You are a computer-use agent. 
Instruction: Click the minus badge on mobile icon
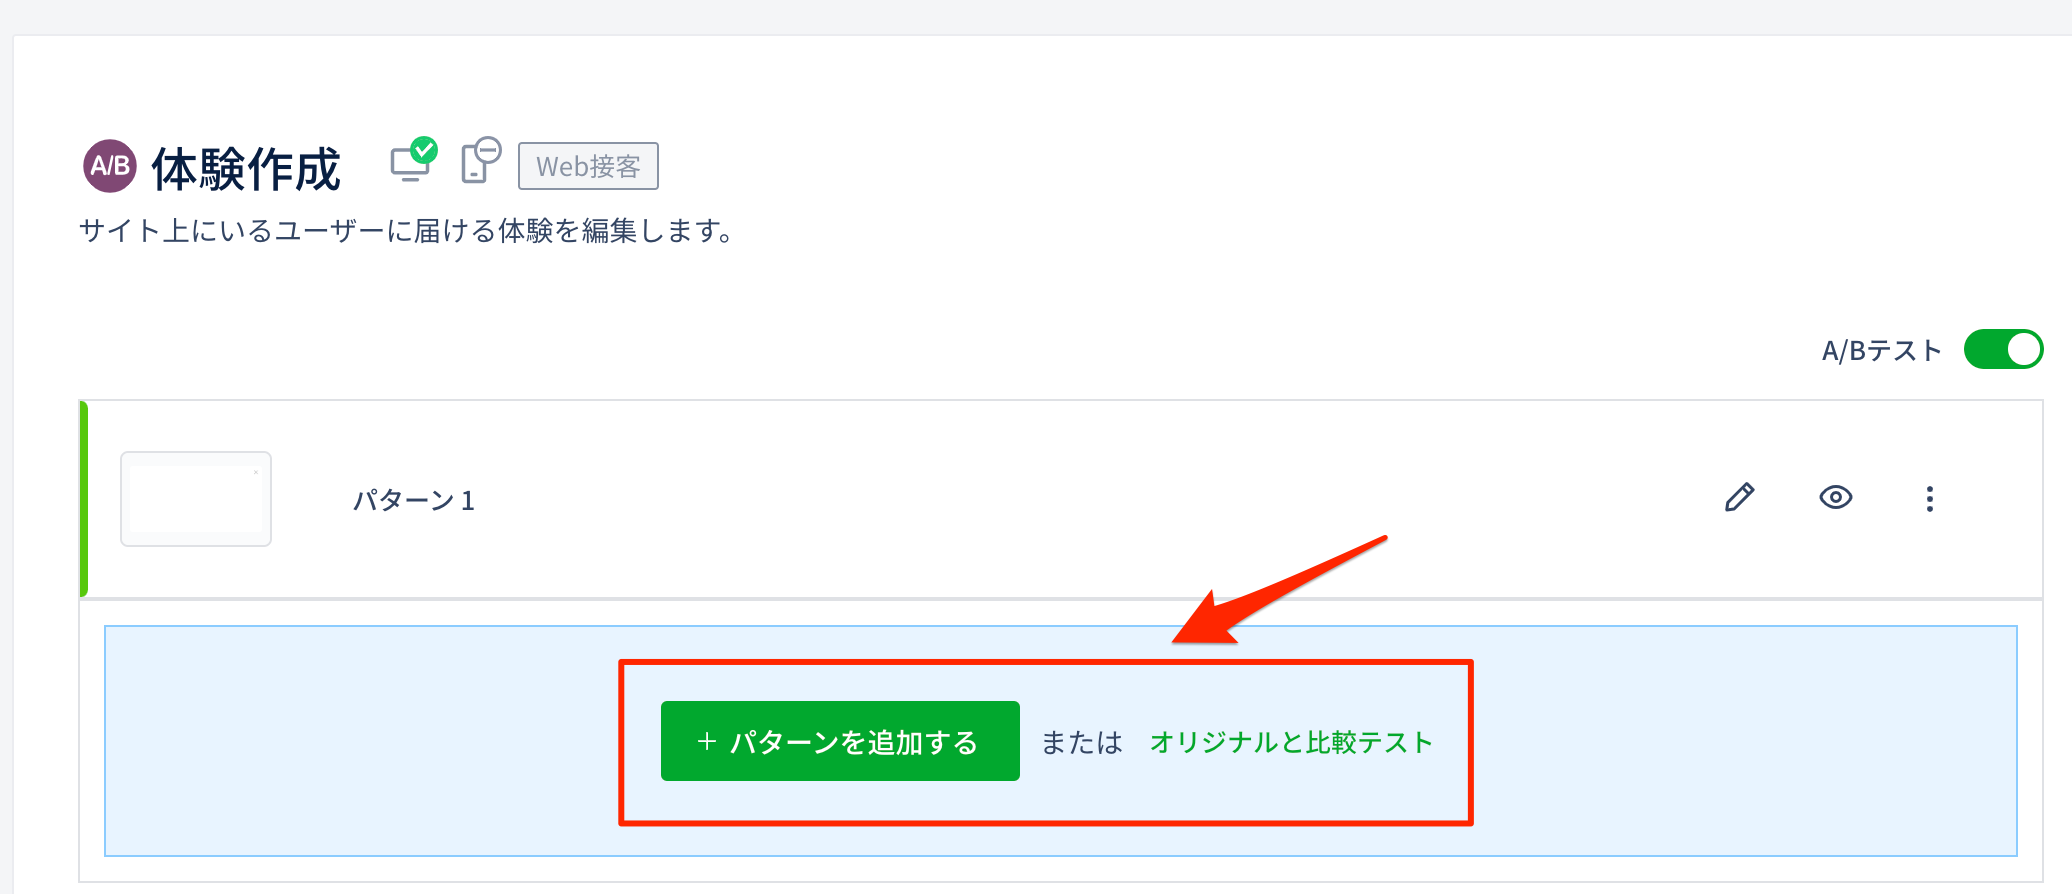coord(488,151)
